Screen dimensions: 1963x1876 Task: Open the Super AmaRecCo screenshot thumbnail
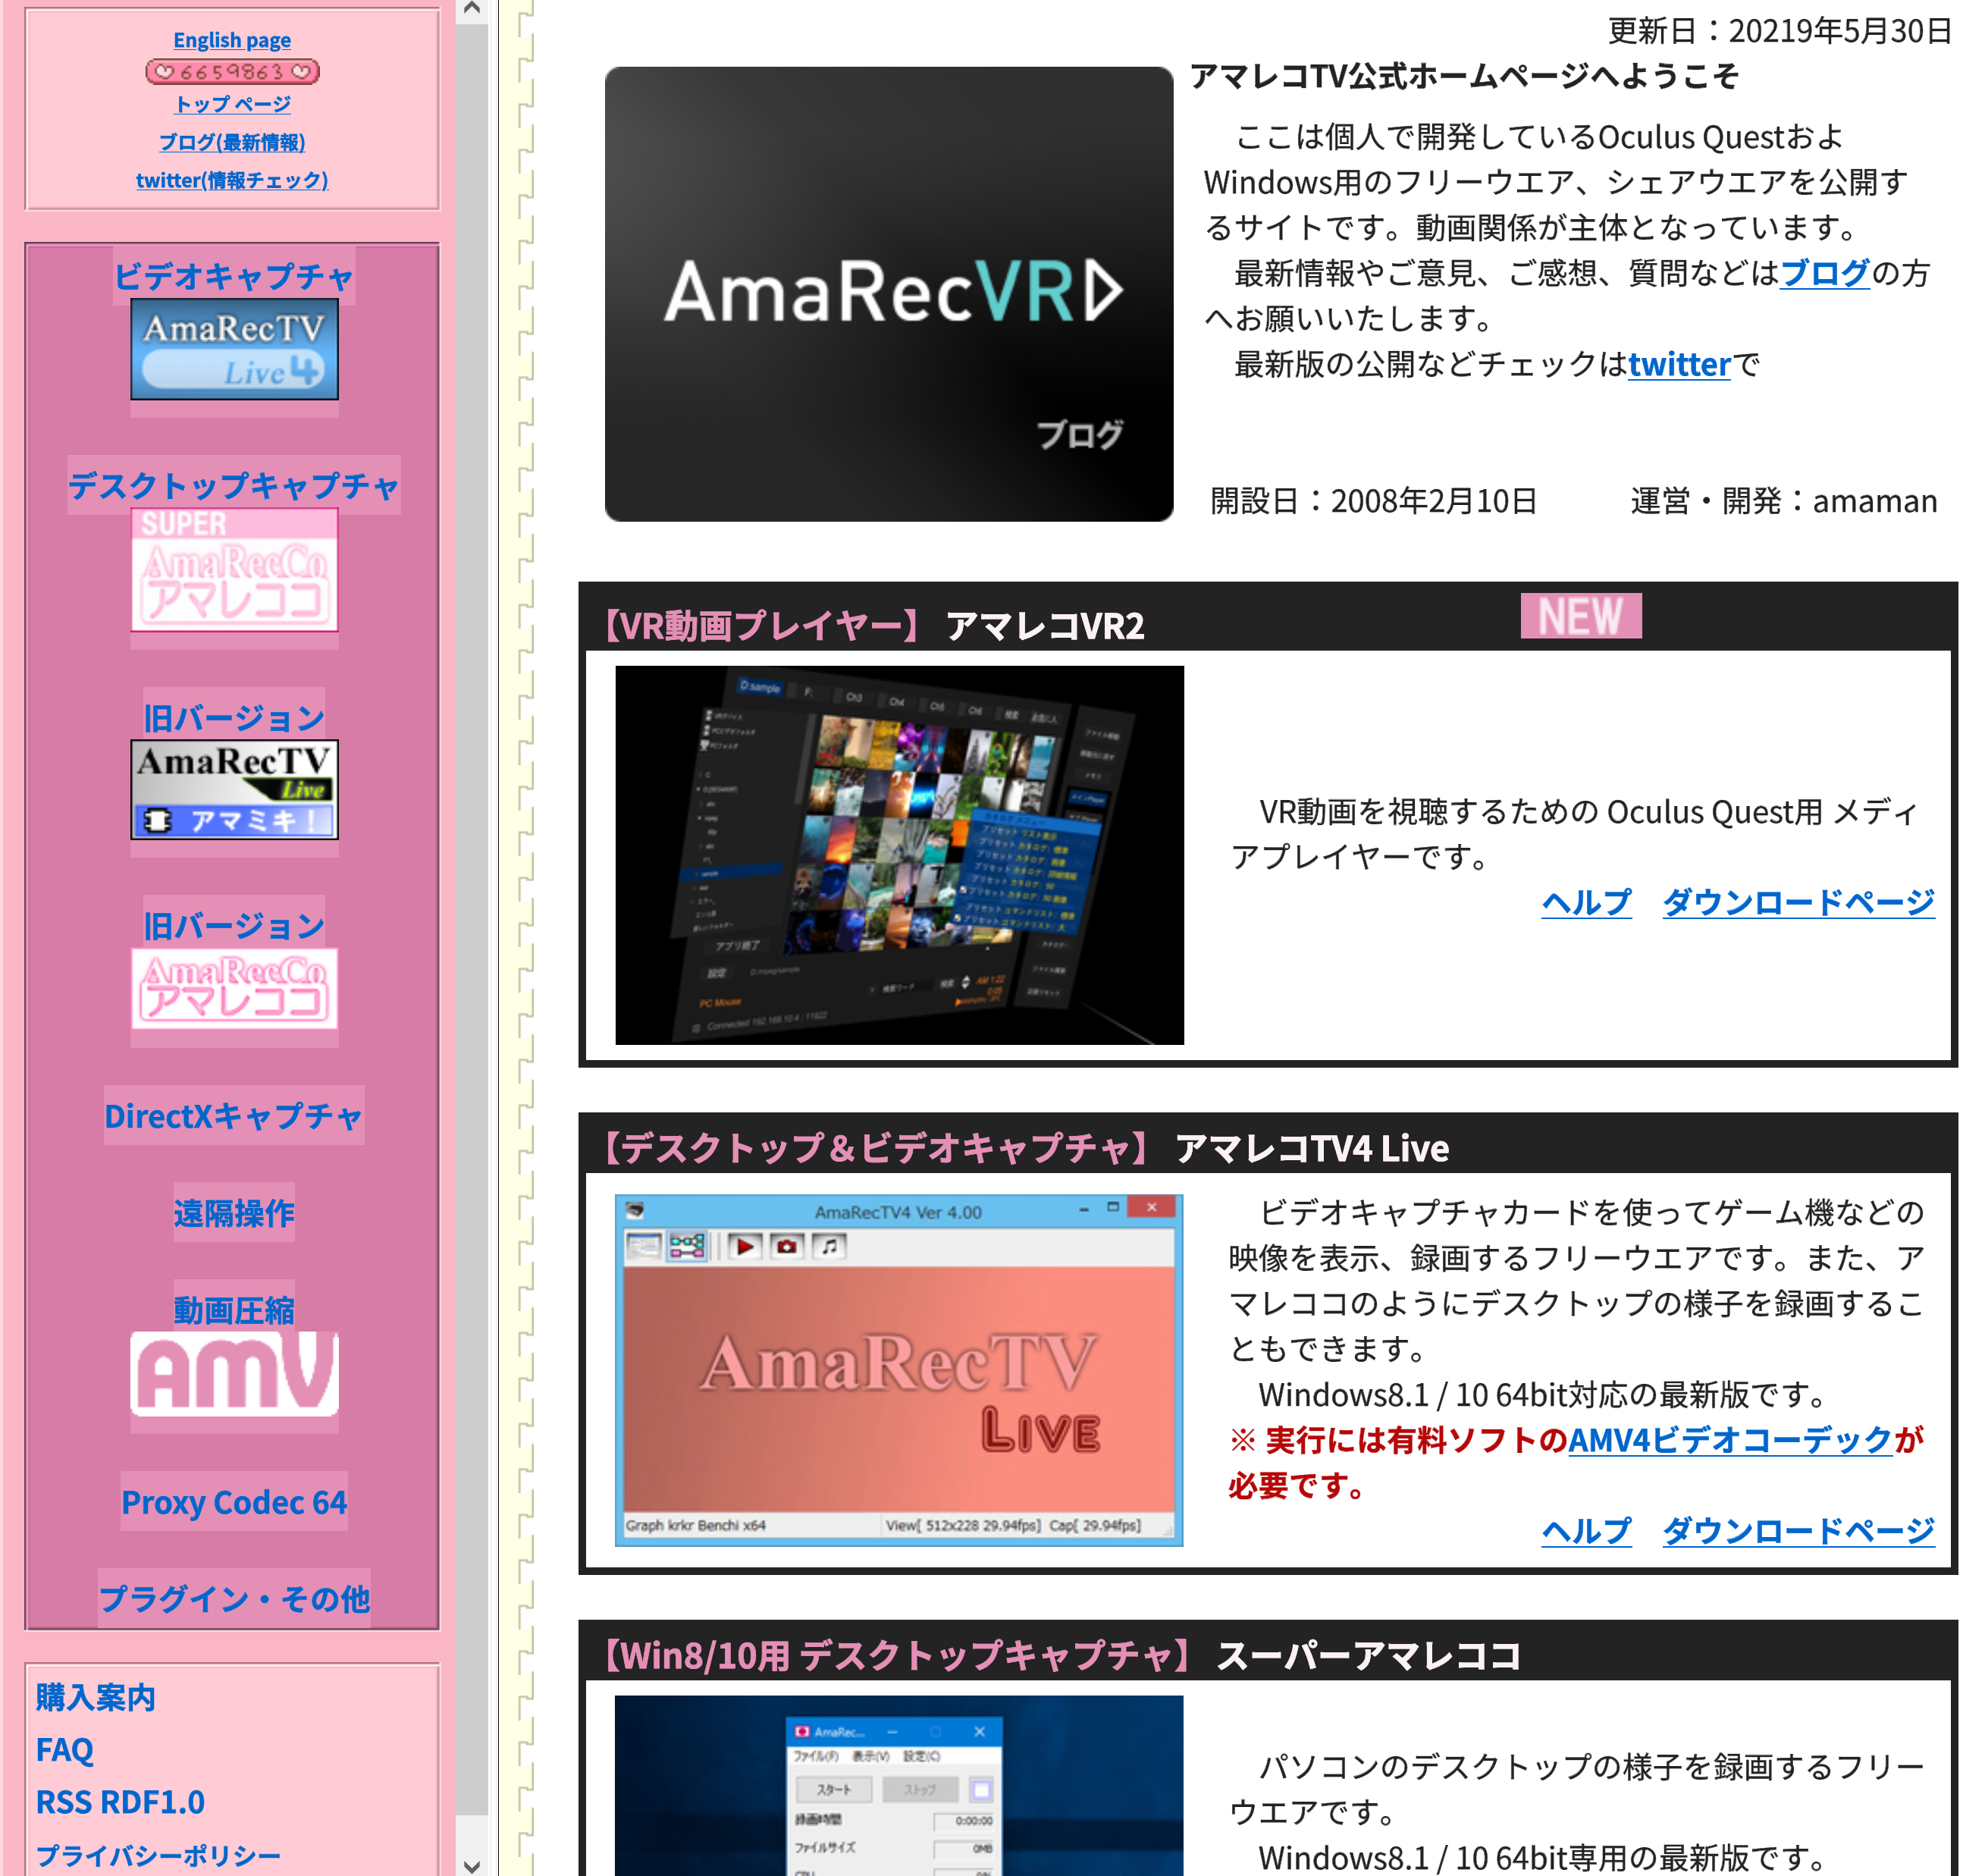pos(899,1785)
